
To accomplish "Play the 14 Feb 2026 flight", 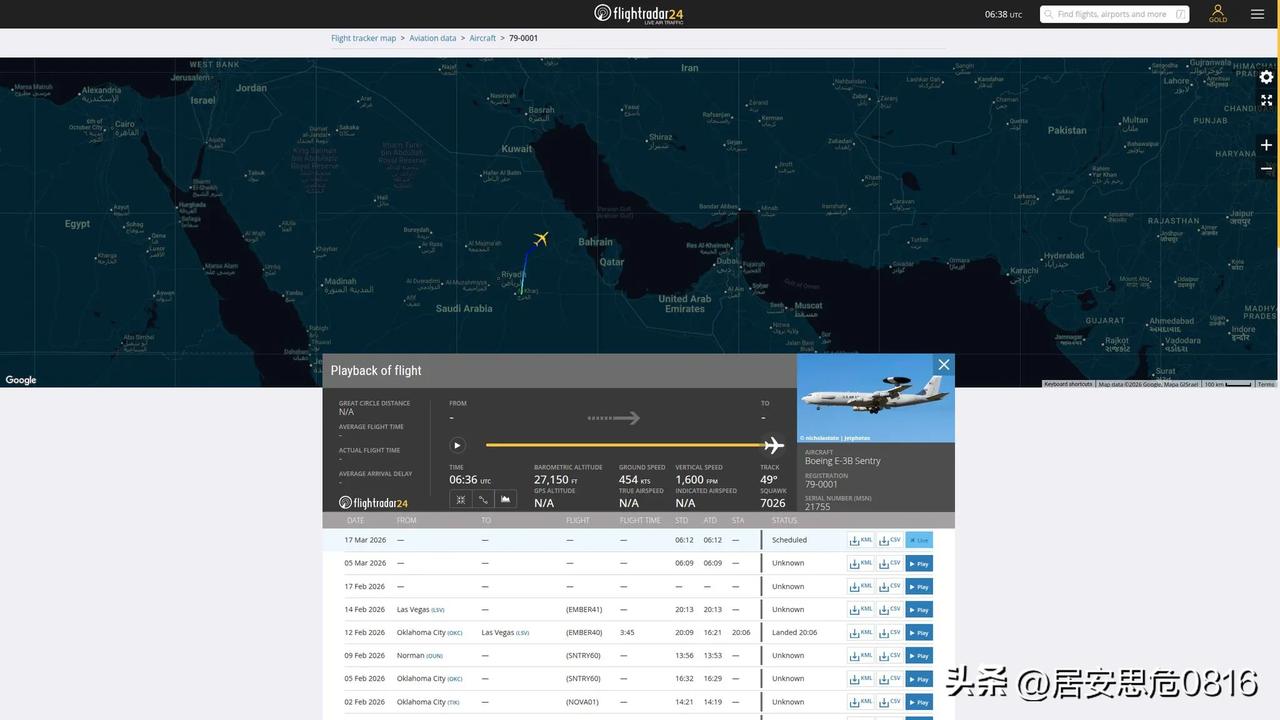I will 919,609.
